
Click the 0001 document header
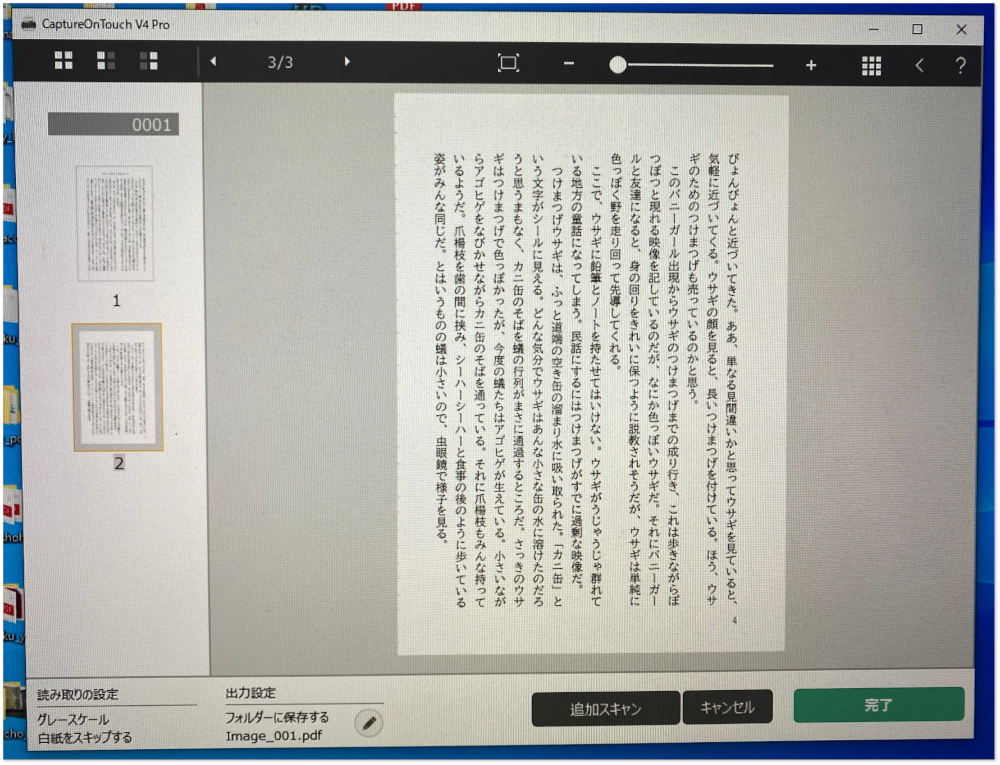113,124
